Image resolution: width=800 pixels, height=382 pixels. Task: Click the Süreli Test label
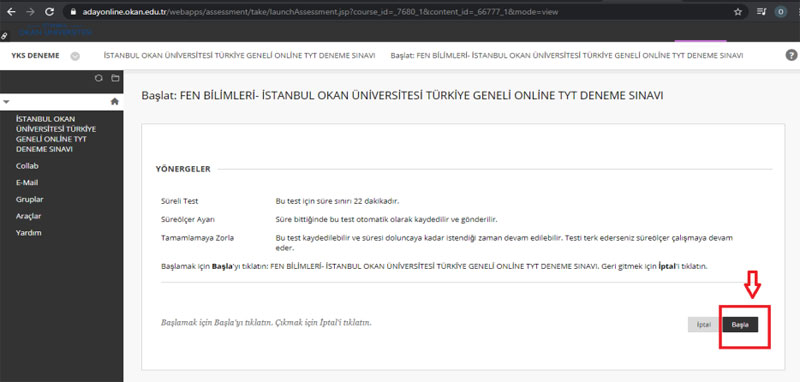[x=180, y=201]
